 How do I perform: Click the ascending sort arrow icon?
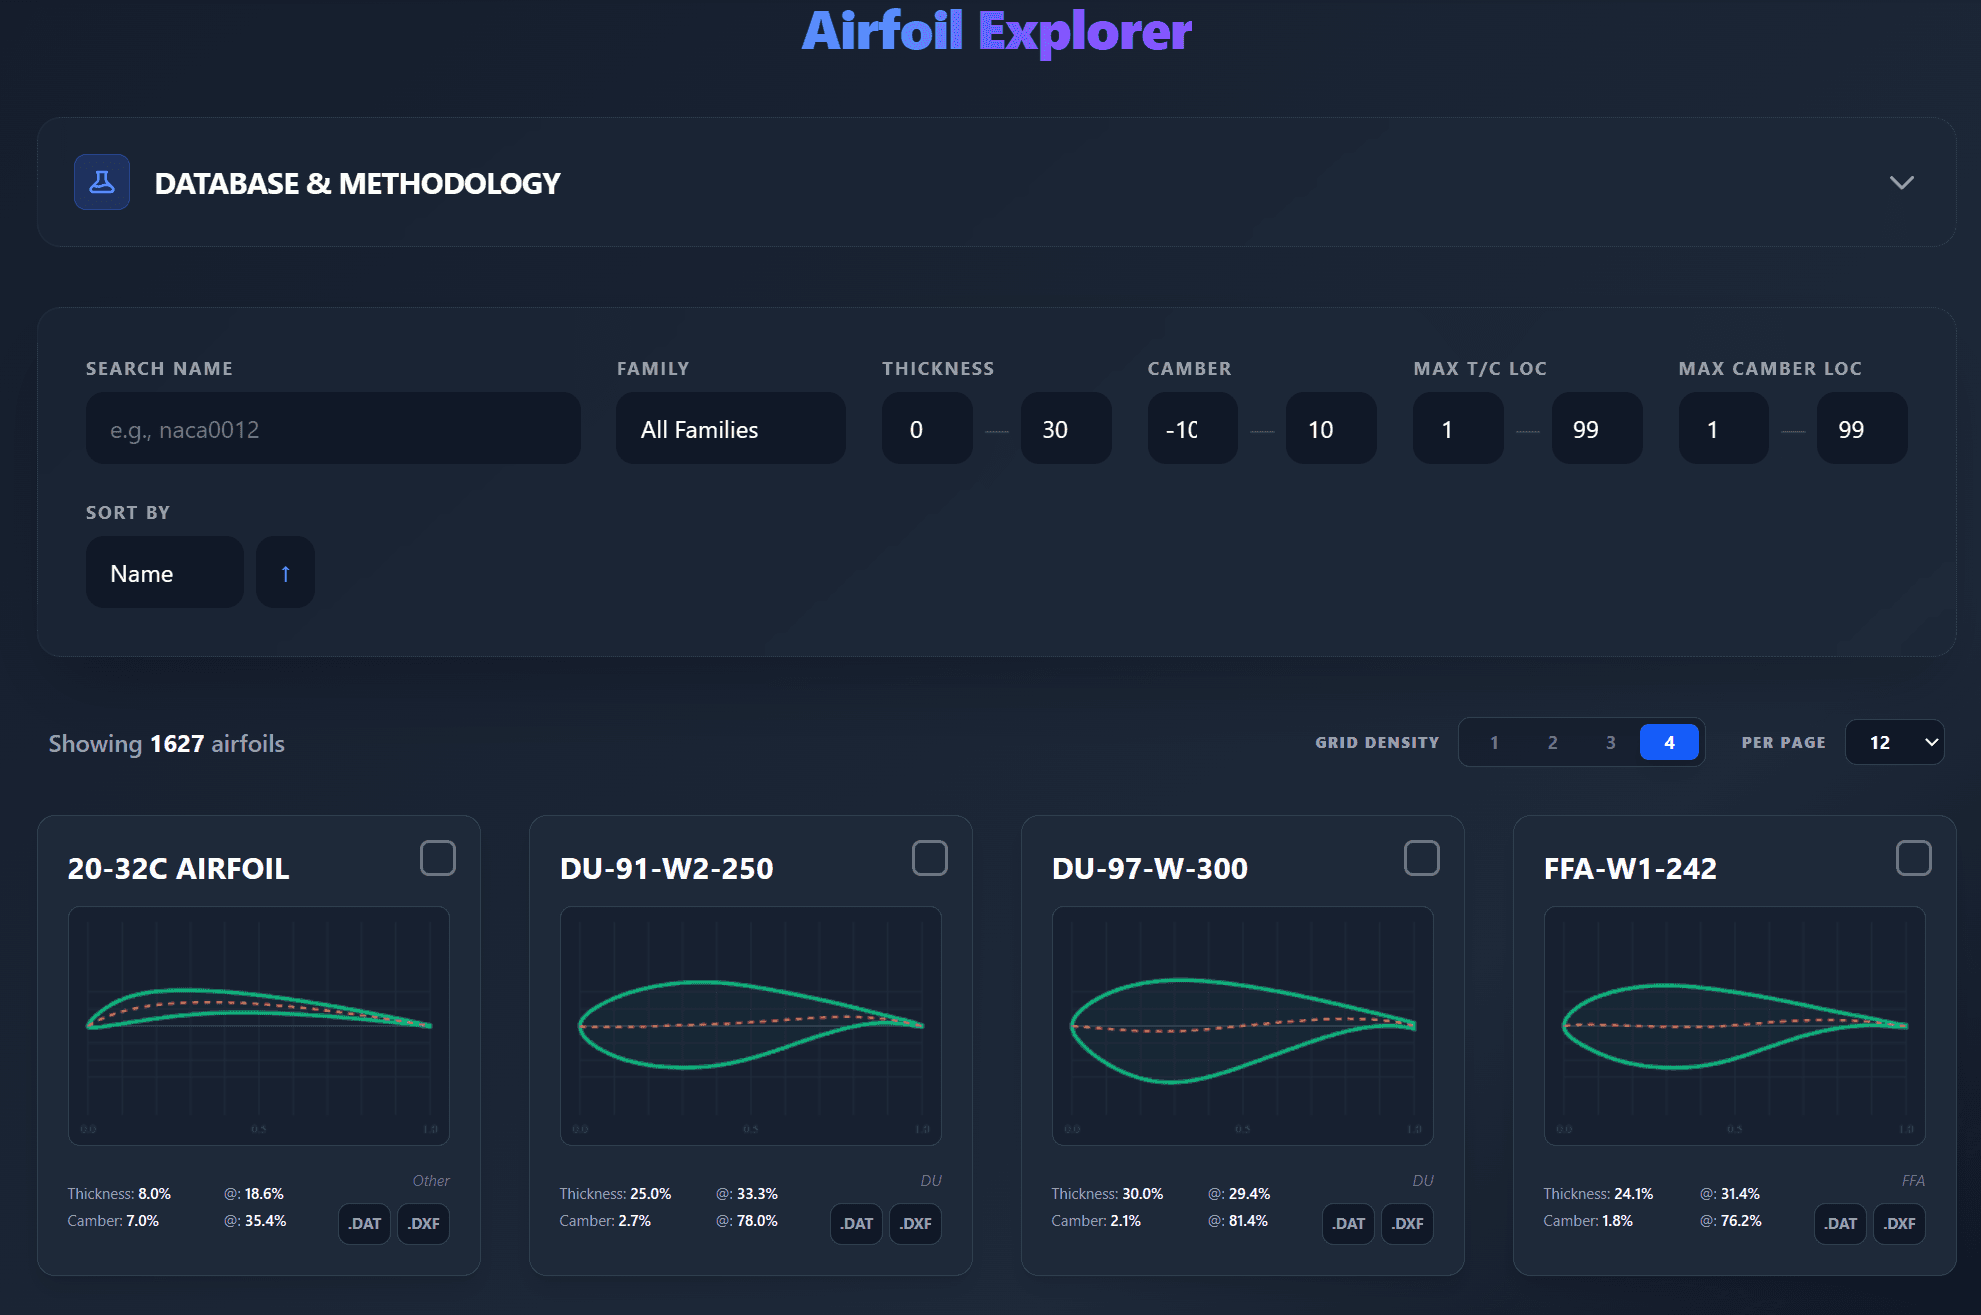(285, 572)
